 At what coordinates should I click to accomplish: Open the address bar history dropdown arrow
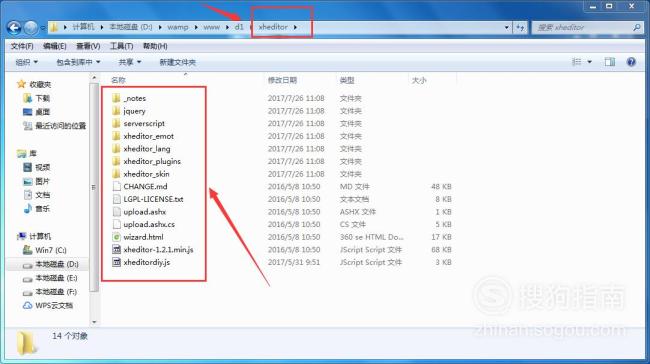point(507,27)
